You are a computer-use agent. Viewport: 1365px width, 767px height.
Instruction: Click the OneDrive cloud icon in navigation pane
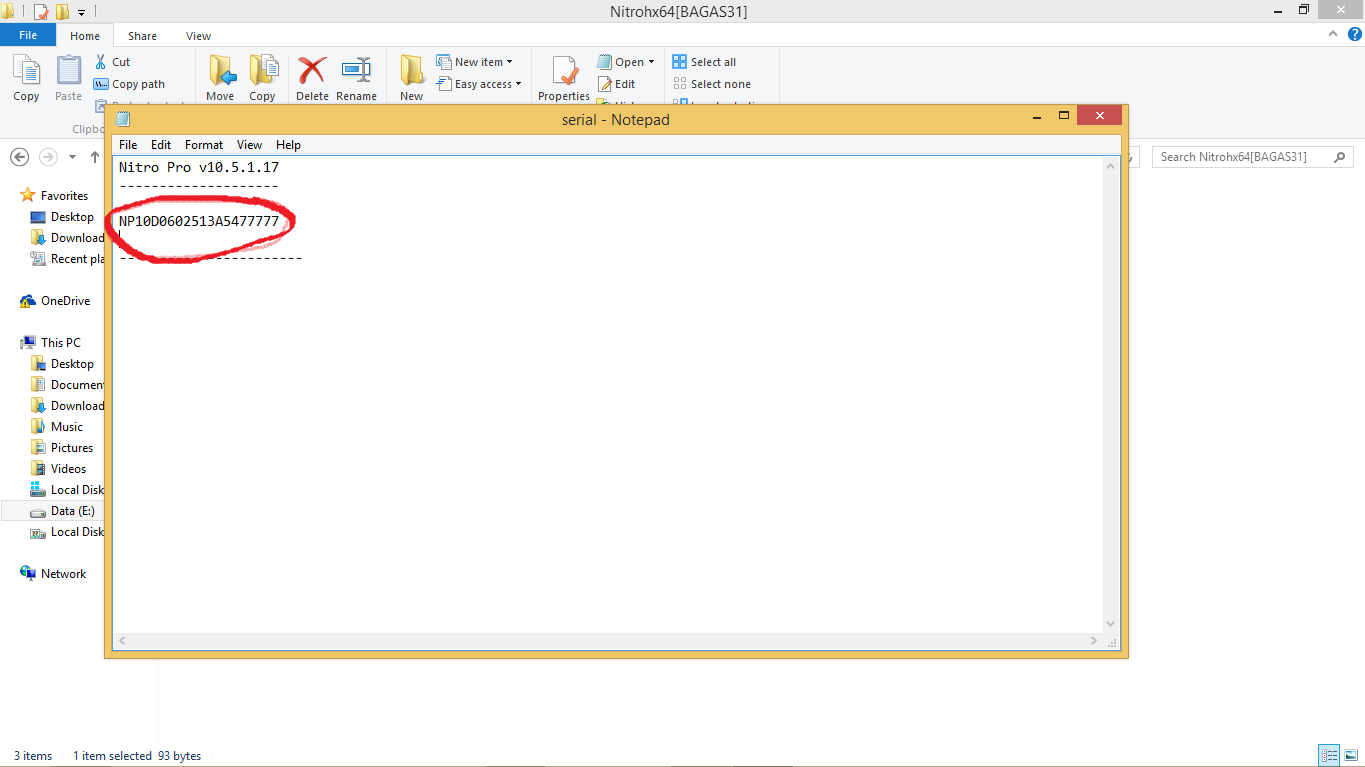point(28,301)
